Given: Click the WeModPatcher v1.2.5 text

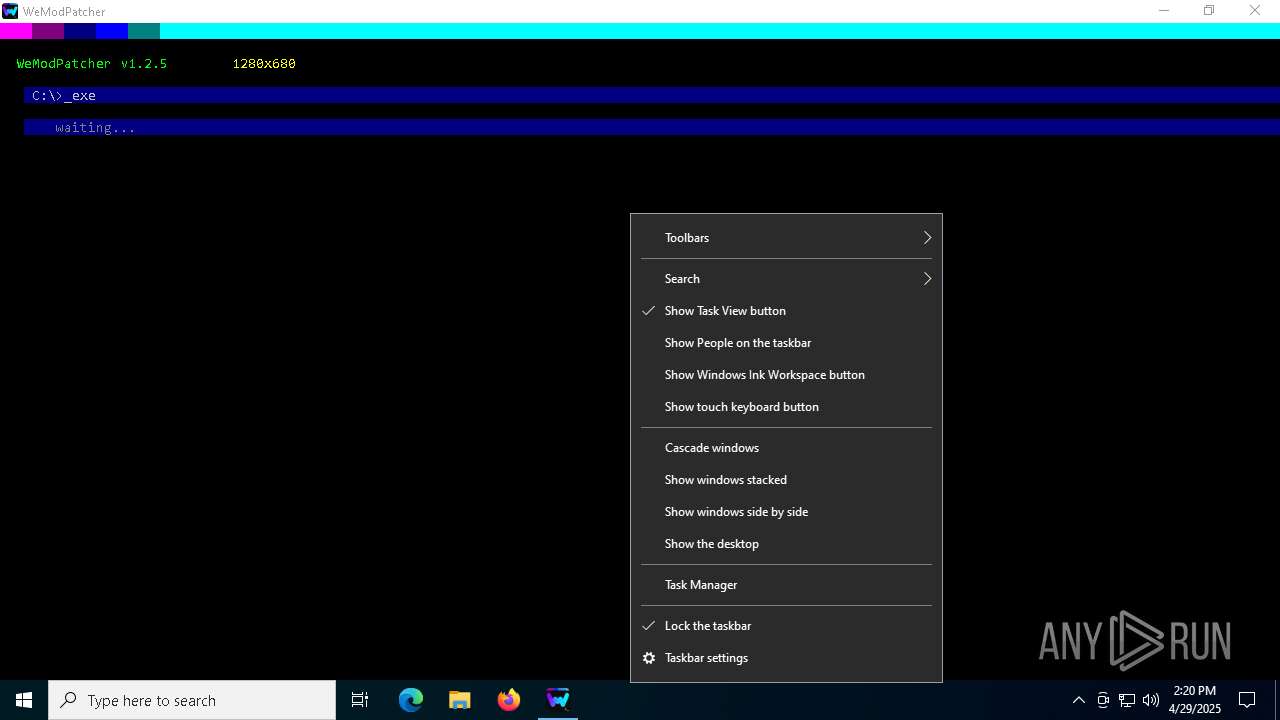Looking at the screenshot, I should coord(92,64).
